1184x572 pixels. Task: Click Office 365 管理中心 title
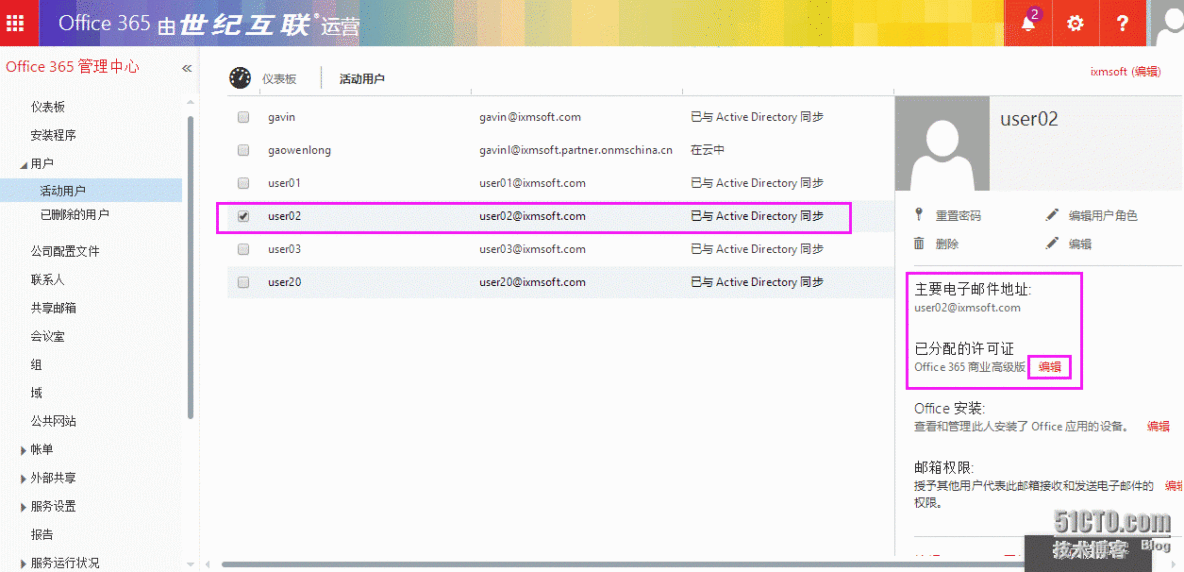point(72,66)
